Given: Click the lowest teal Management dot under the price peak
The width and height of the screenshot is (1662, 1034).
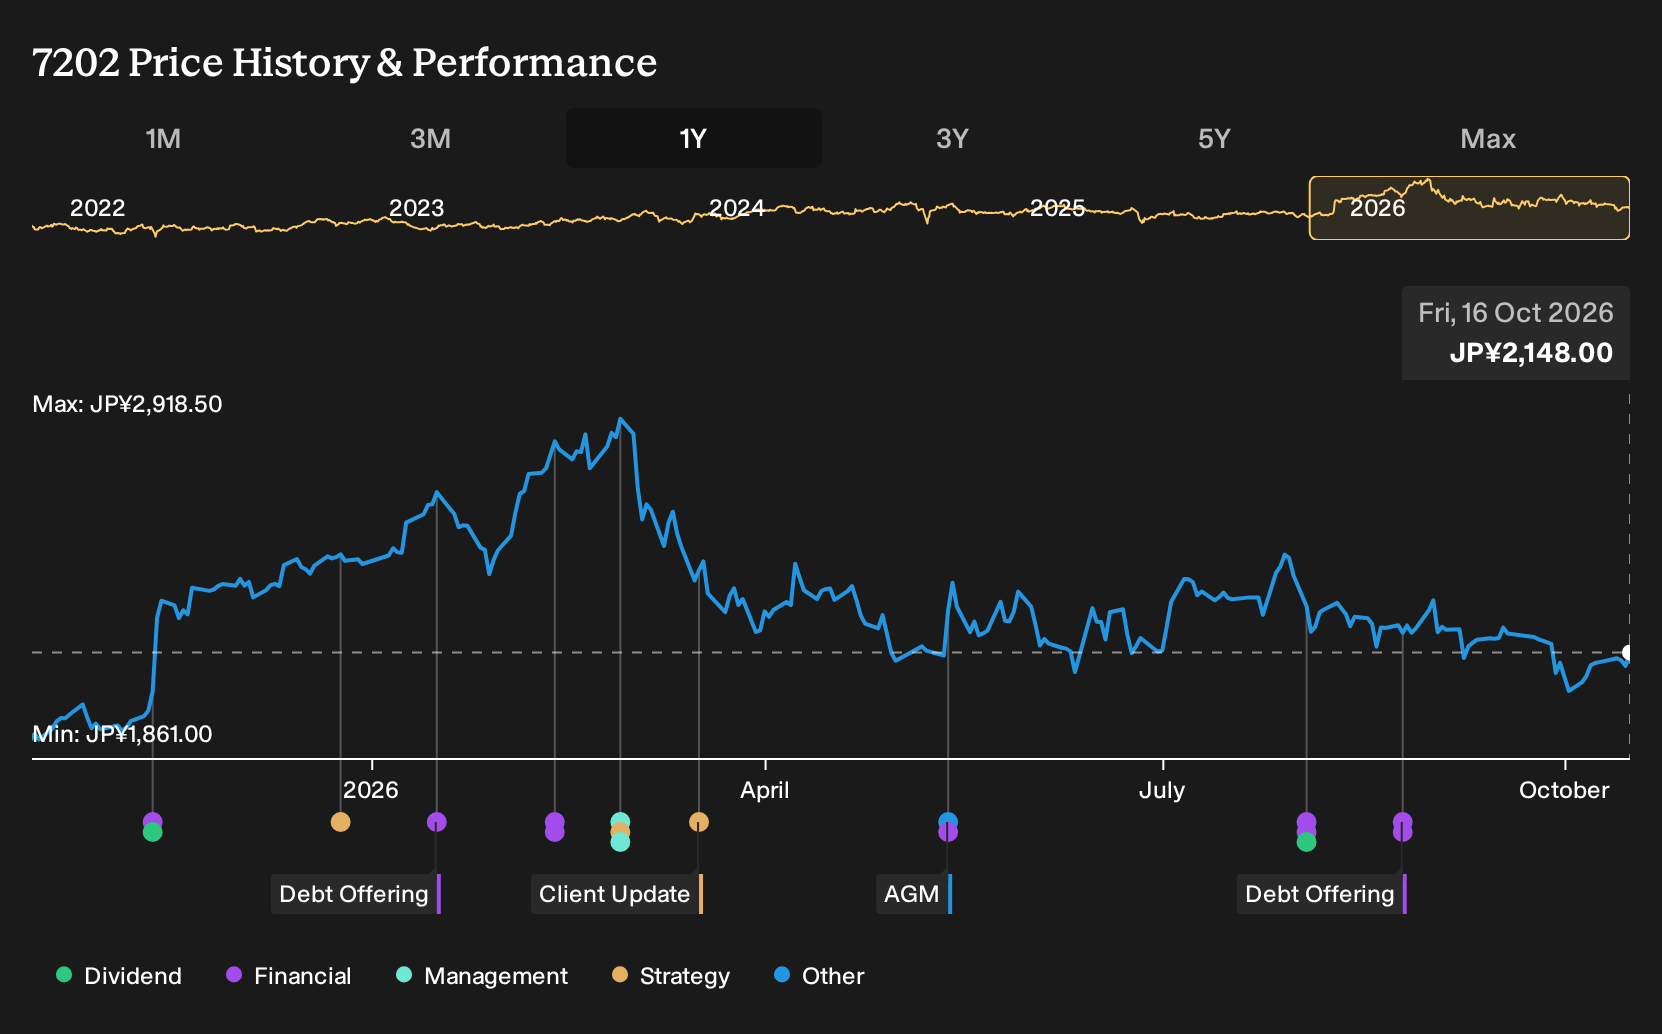Looking at the screenshot, I should tap(620, 842).
